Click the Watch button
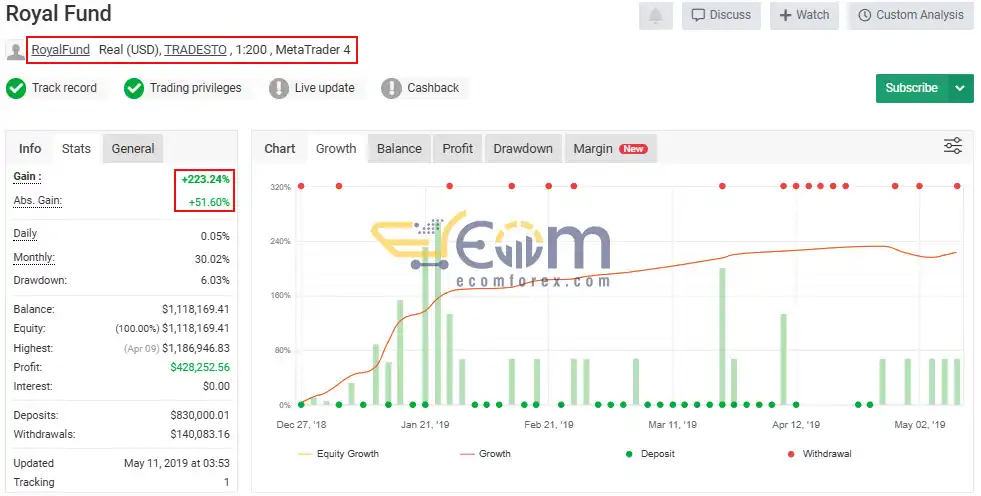The width and height of the screenshot is (981, 496). [x=805, y=16]
